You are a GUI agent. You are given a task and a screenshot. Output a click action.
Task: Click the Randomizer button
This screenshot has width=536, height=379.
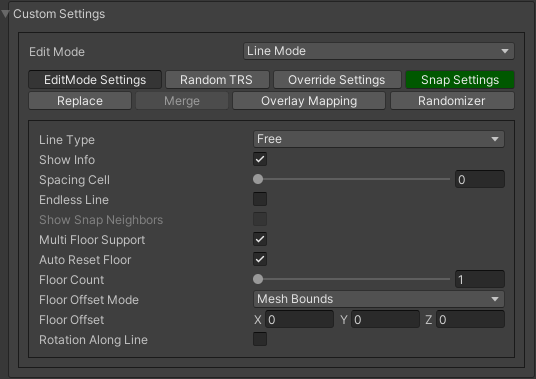pyautogui.click(x=452, y=101)
